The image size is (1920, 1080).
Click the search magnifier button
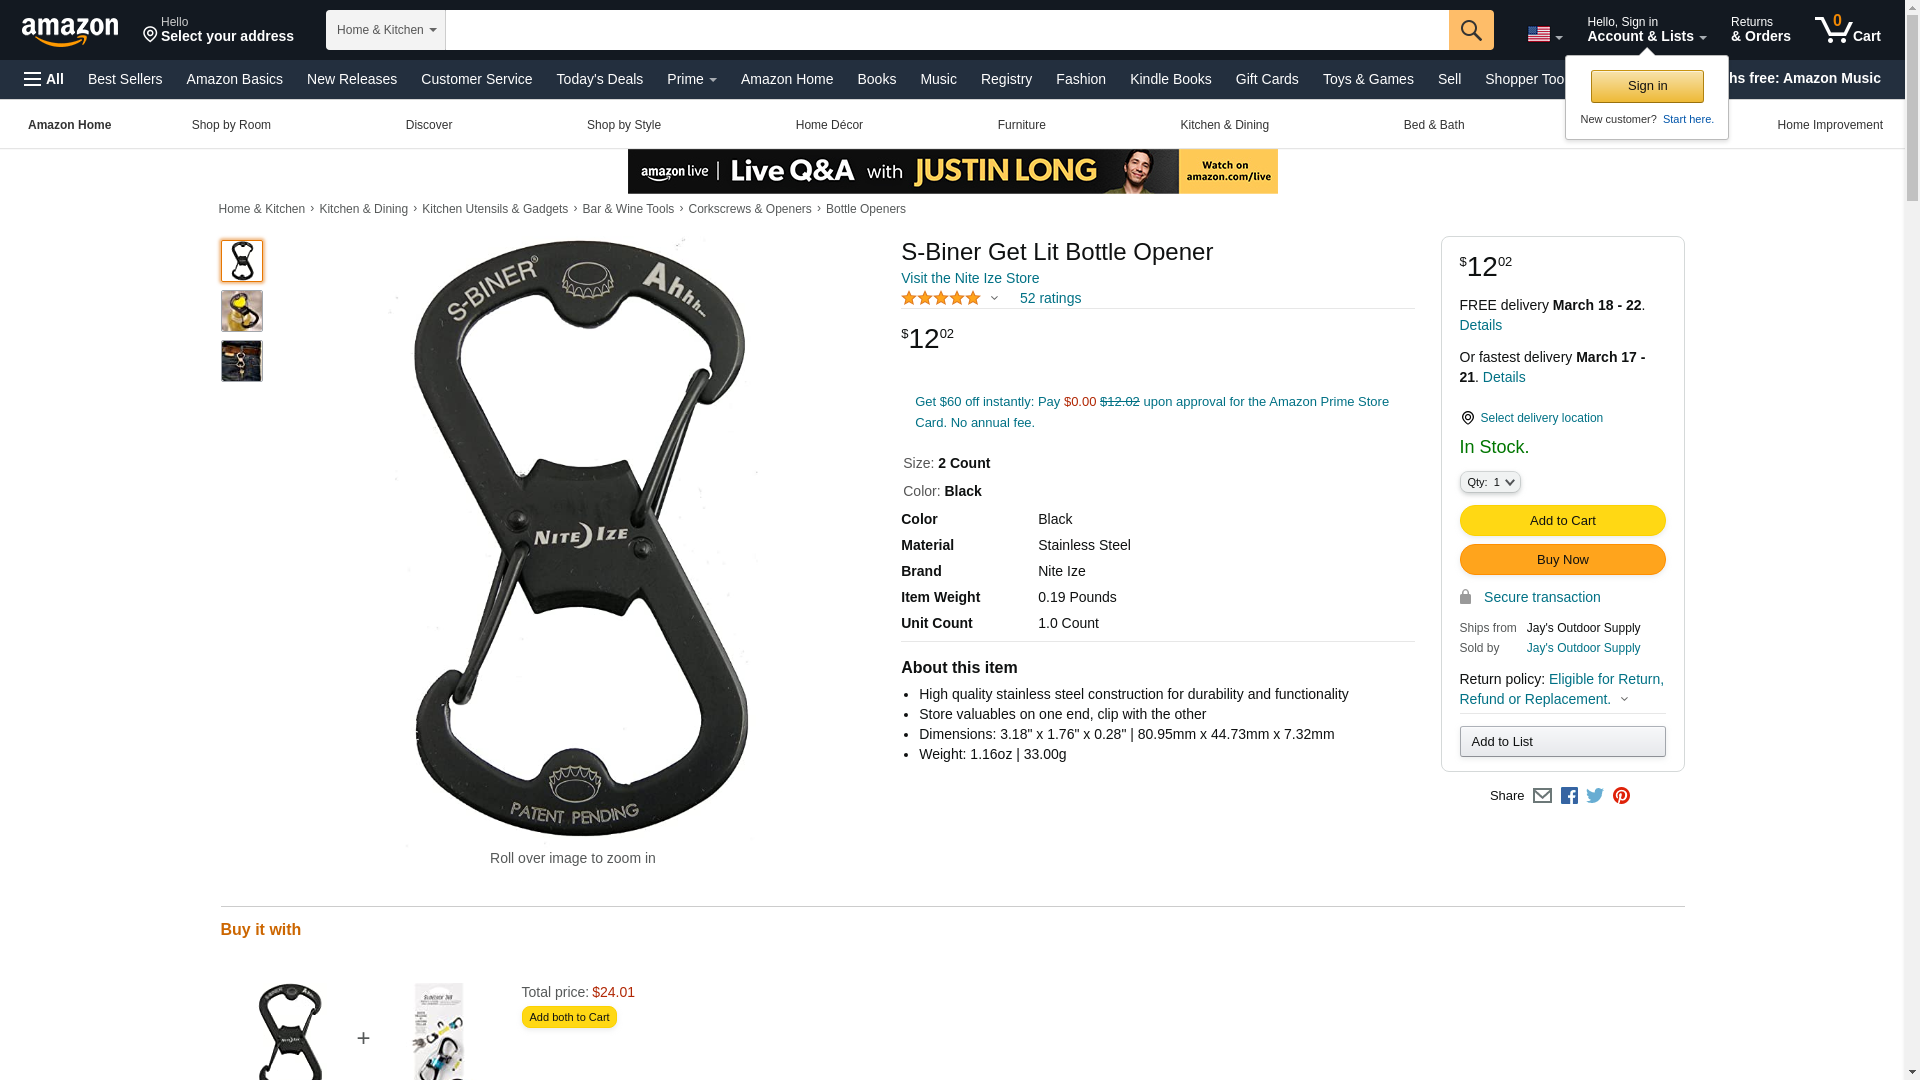point(1471,30)
